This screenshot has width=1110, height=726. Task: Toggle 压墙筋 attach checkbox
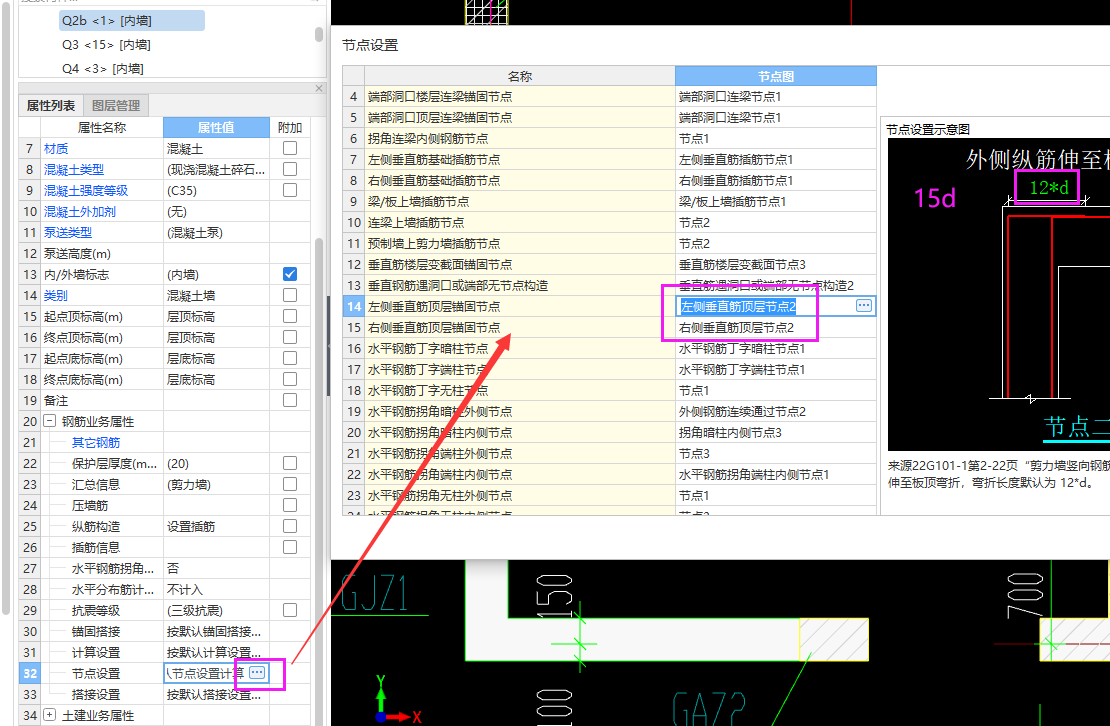(x=290, y=505)
